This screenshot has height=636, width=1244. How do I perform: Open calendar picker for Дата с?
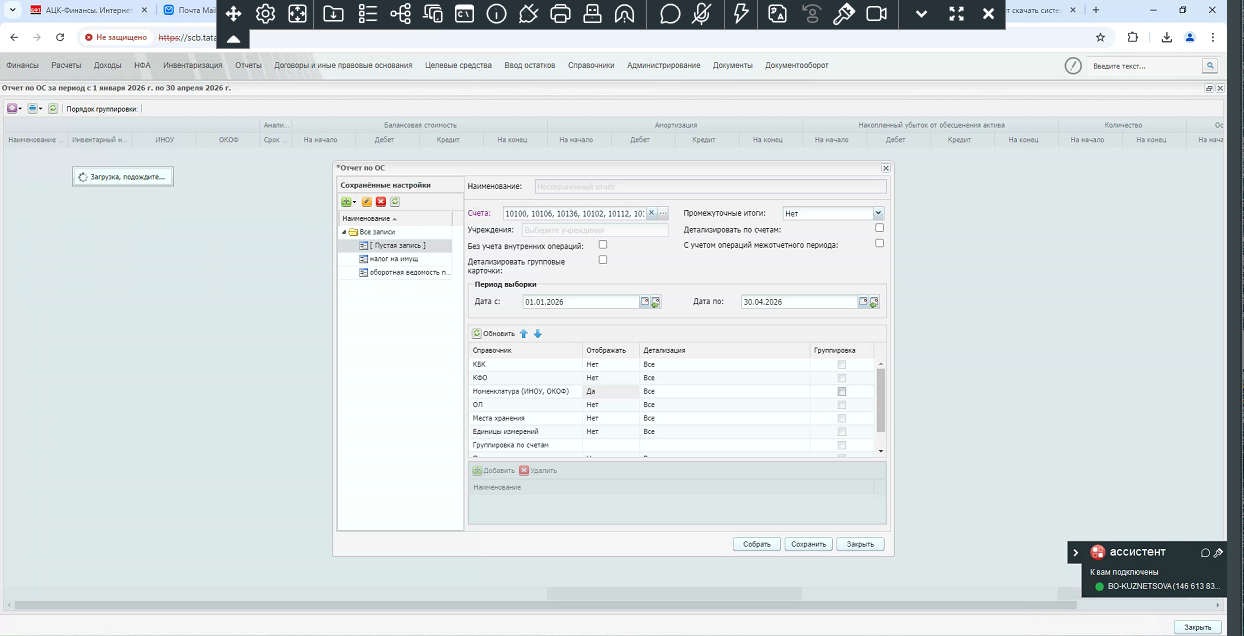click(x=645, y=302)
